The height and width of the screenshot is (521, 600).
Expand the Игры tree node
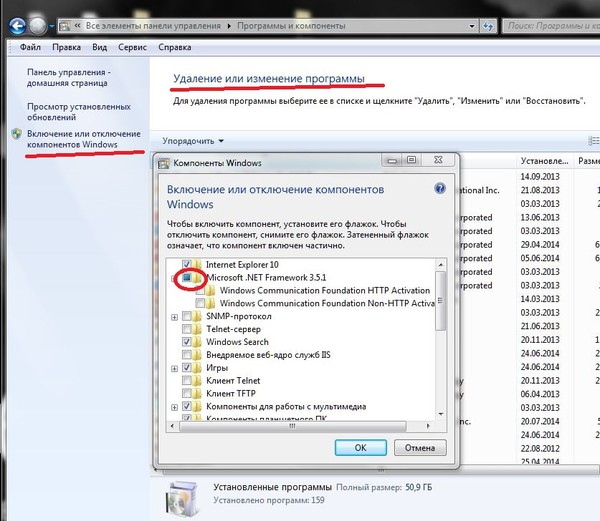coord(174,369)
